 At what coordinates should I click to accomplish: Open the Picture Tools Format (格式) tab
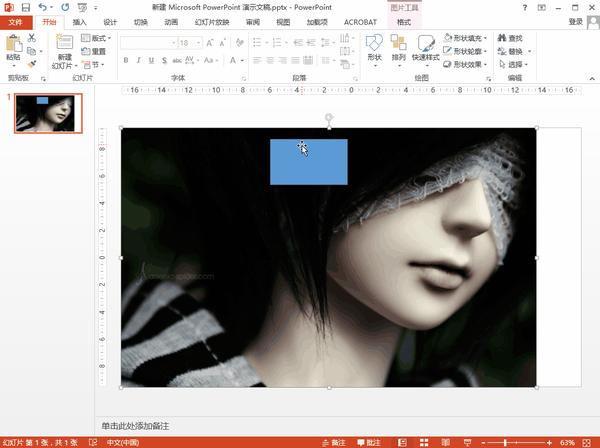click(404, 22)
